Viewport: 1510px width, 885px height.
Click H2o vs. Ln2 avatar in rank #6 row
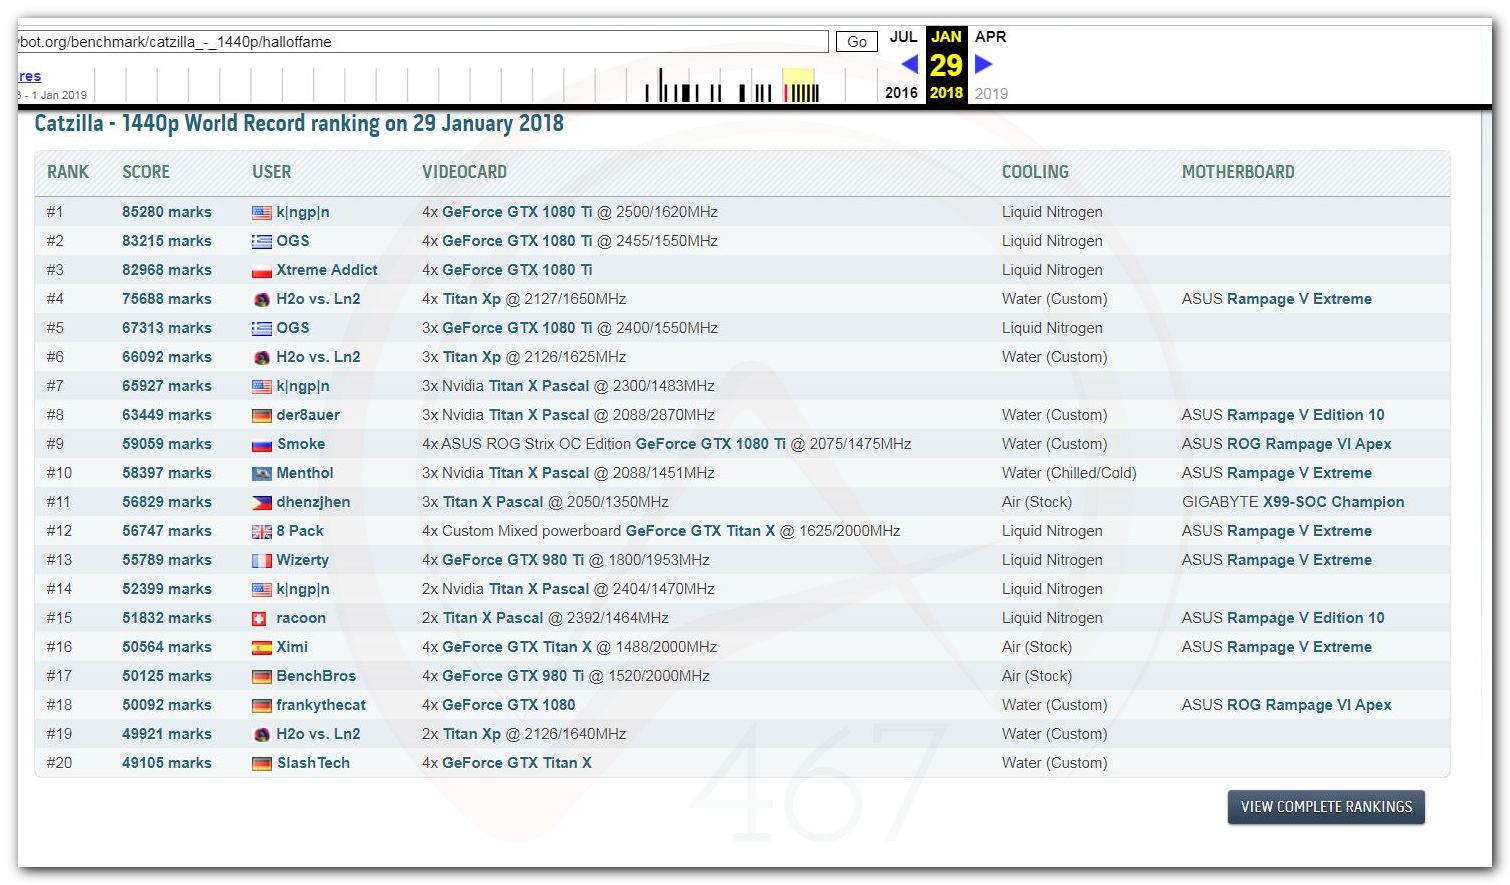tap(262, 358)
